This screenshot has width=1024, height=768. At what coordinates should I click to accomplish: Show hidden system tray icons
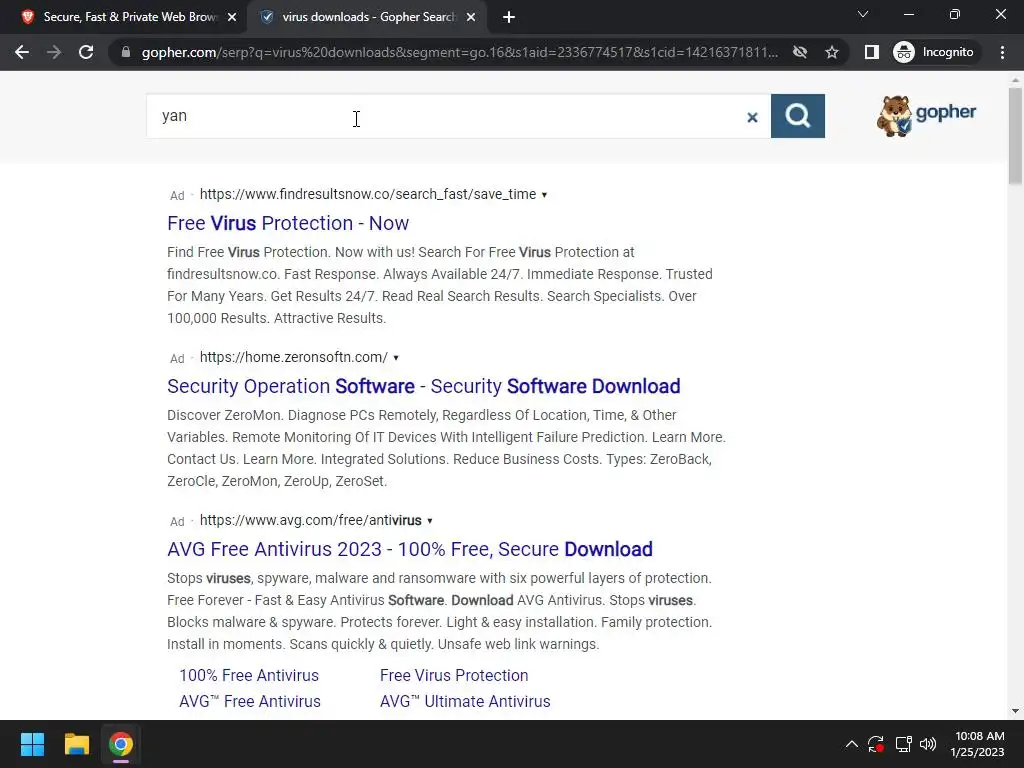(852, 744)
